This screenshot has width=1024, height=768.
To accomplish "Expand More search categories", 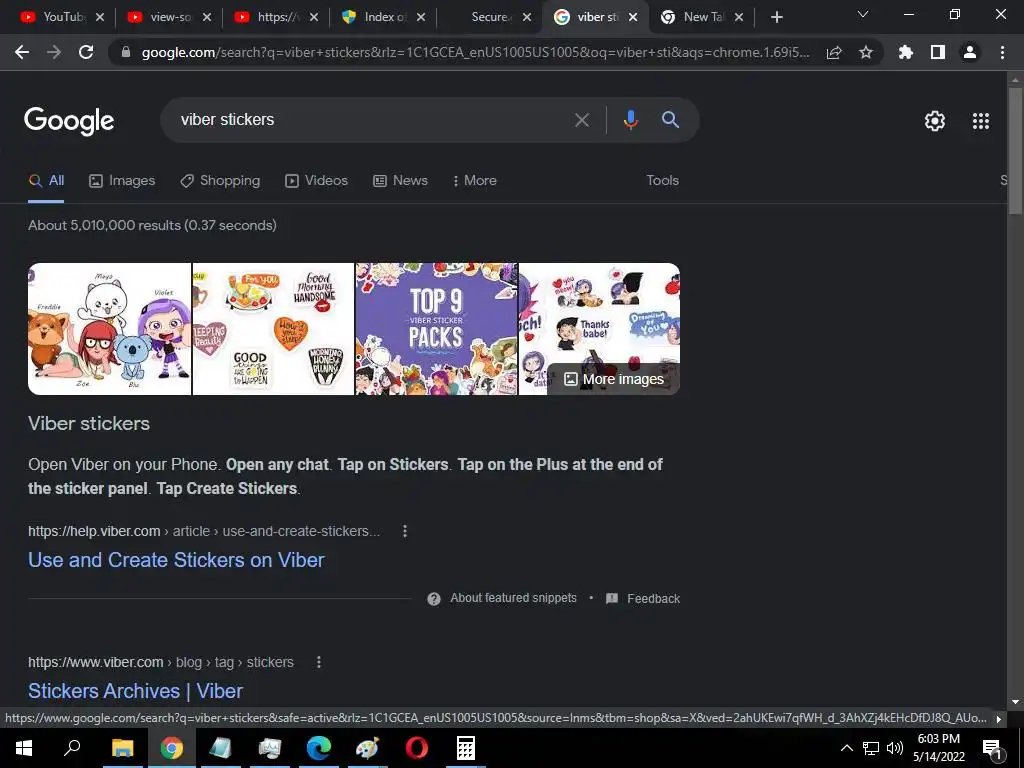I will (475, 180).
